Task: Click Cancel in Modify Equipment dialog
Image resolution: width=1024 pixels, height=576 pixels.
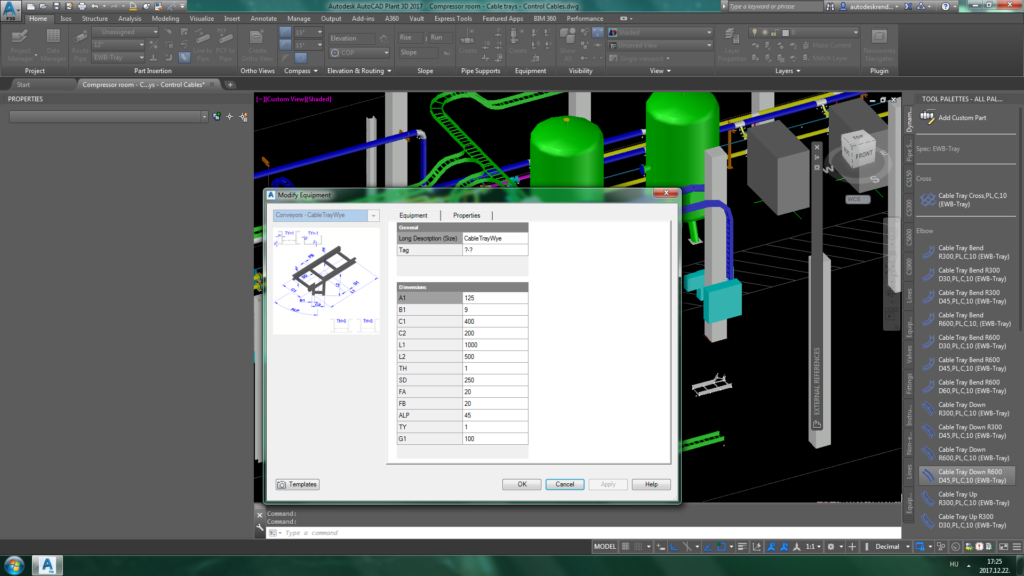Action: point(565,484)
